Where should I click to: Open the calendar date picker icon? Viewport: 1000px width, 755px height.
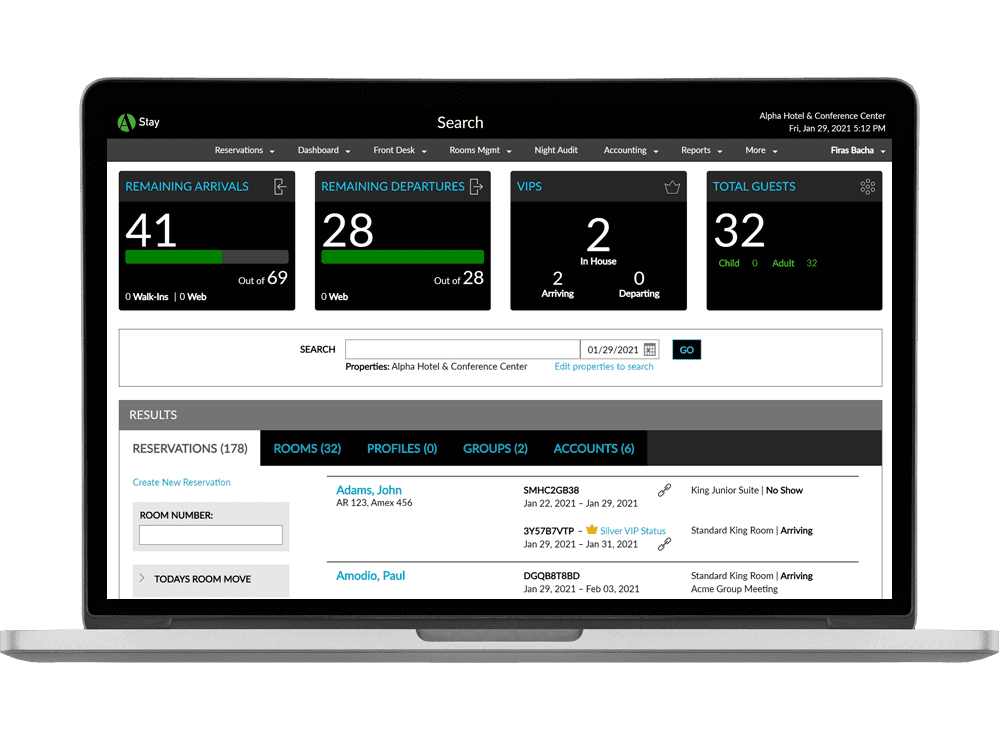pyautogui.click(x=650, y=349)
